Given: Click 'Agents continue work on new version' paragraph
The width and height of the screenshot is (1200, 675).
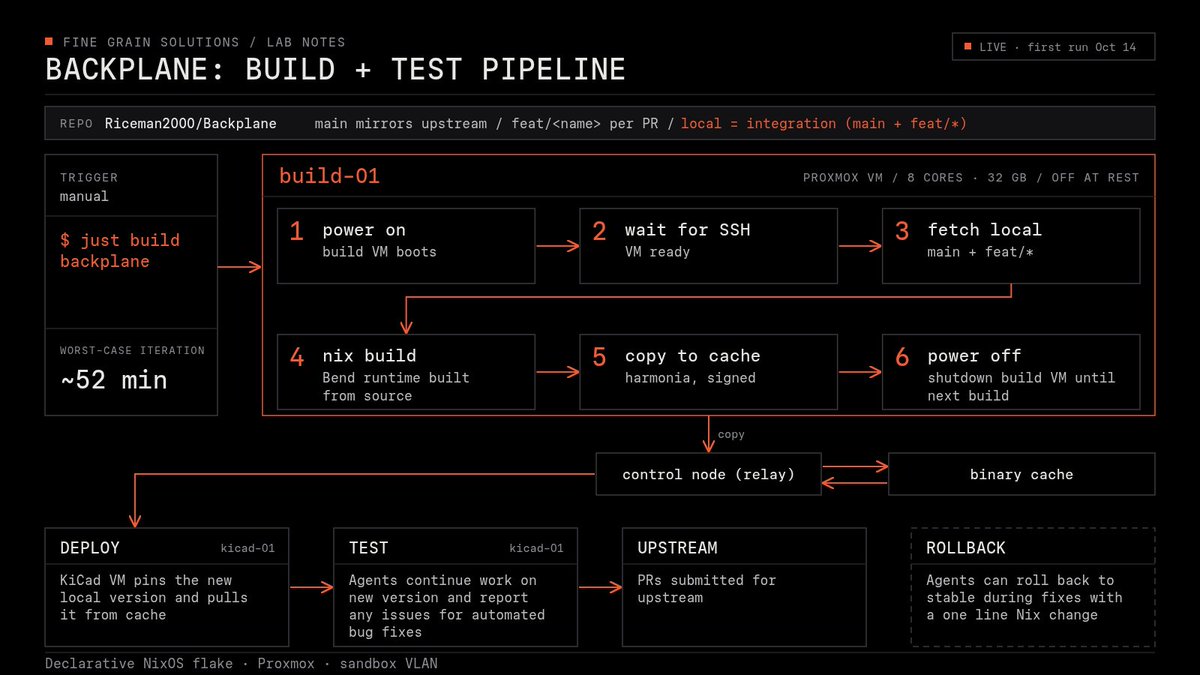Looking at the screenshot, I should 446,606.
